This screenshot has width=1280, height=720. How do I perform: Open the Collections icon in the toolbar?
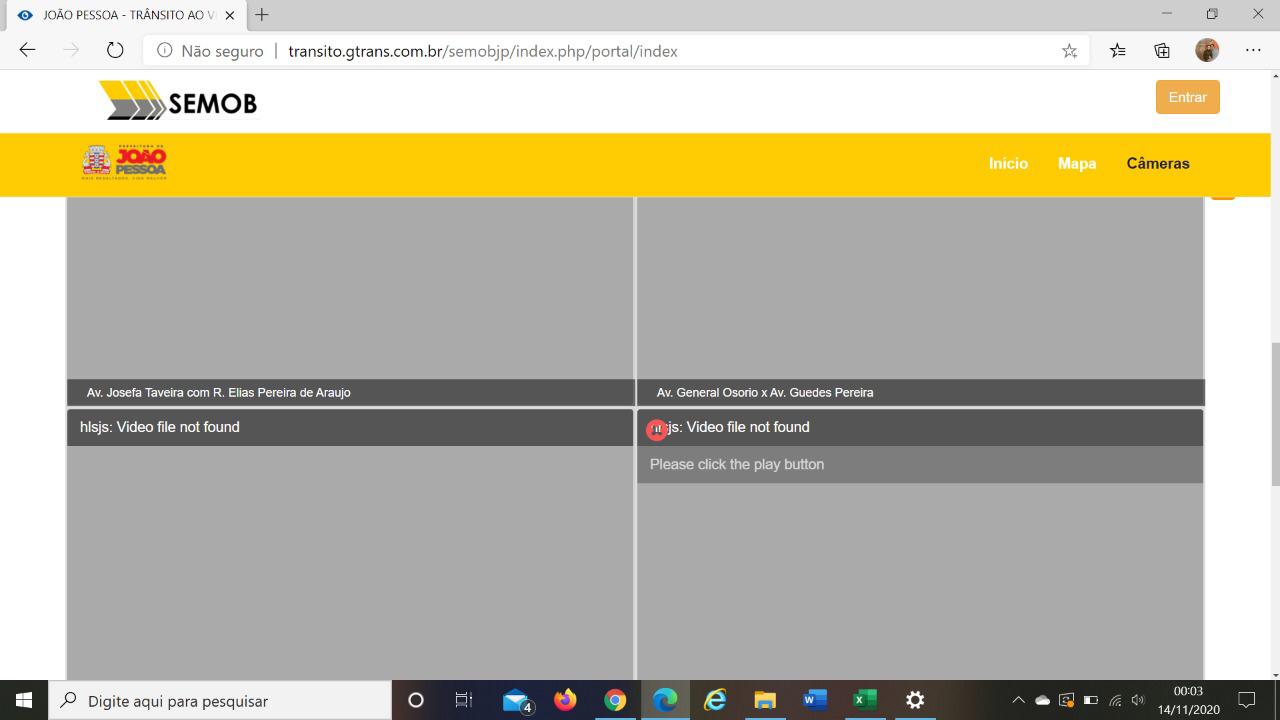point(1162,51)
